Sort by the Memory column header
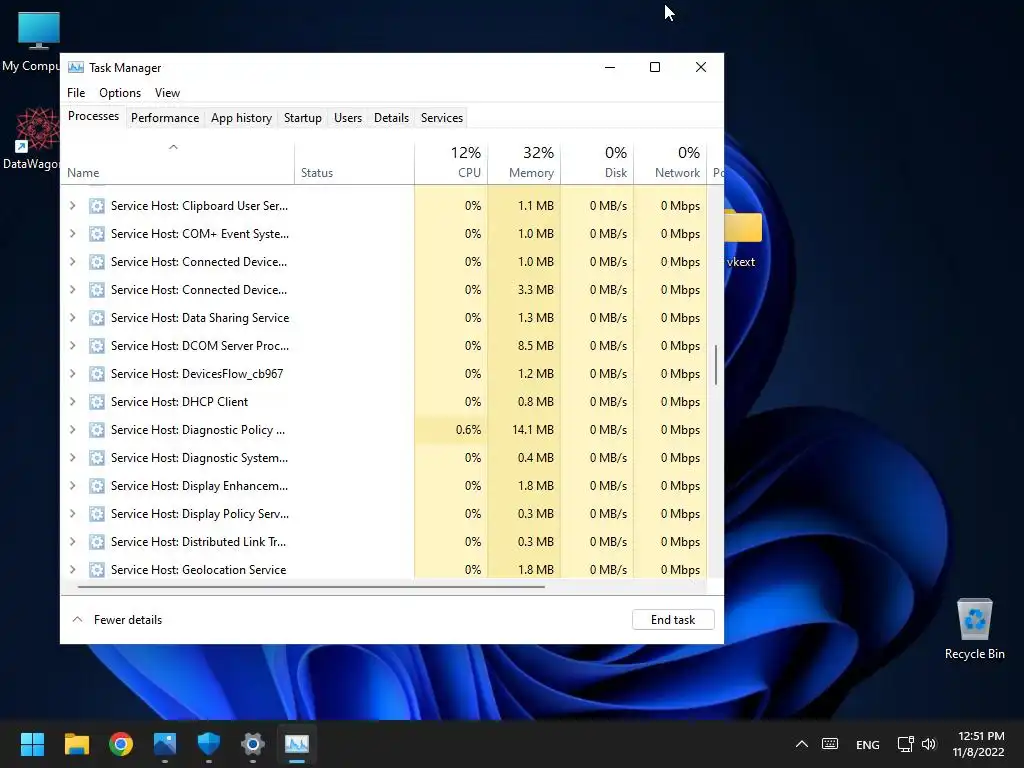1024x768 pixels. 524,163
